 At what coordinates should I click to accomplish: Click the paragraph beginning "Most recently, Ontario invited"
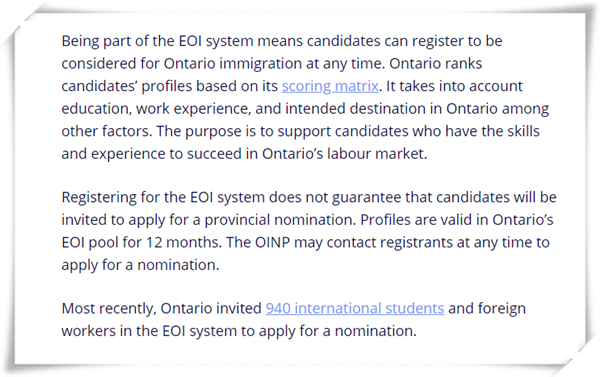click(293, 320)
